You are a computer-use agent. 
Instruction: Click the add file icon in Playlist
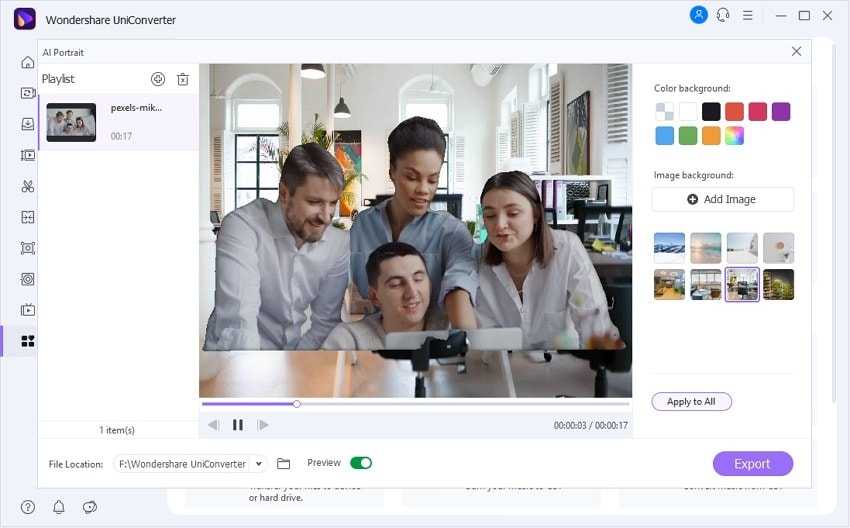tap(158, 79)
